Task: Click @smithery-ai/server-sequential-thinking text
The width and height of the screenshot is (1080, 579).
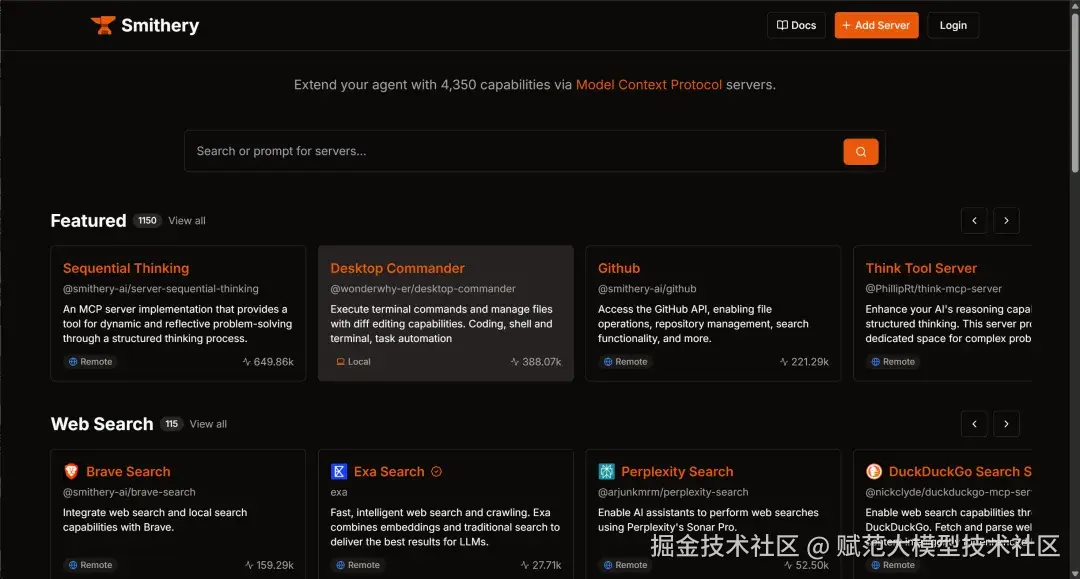Action: [160, 288]
